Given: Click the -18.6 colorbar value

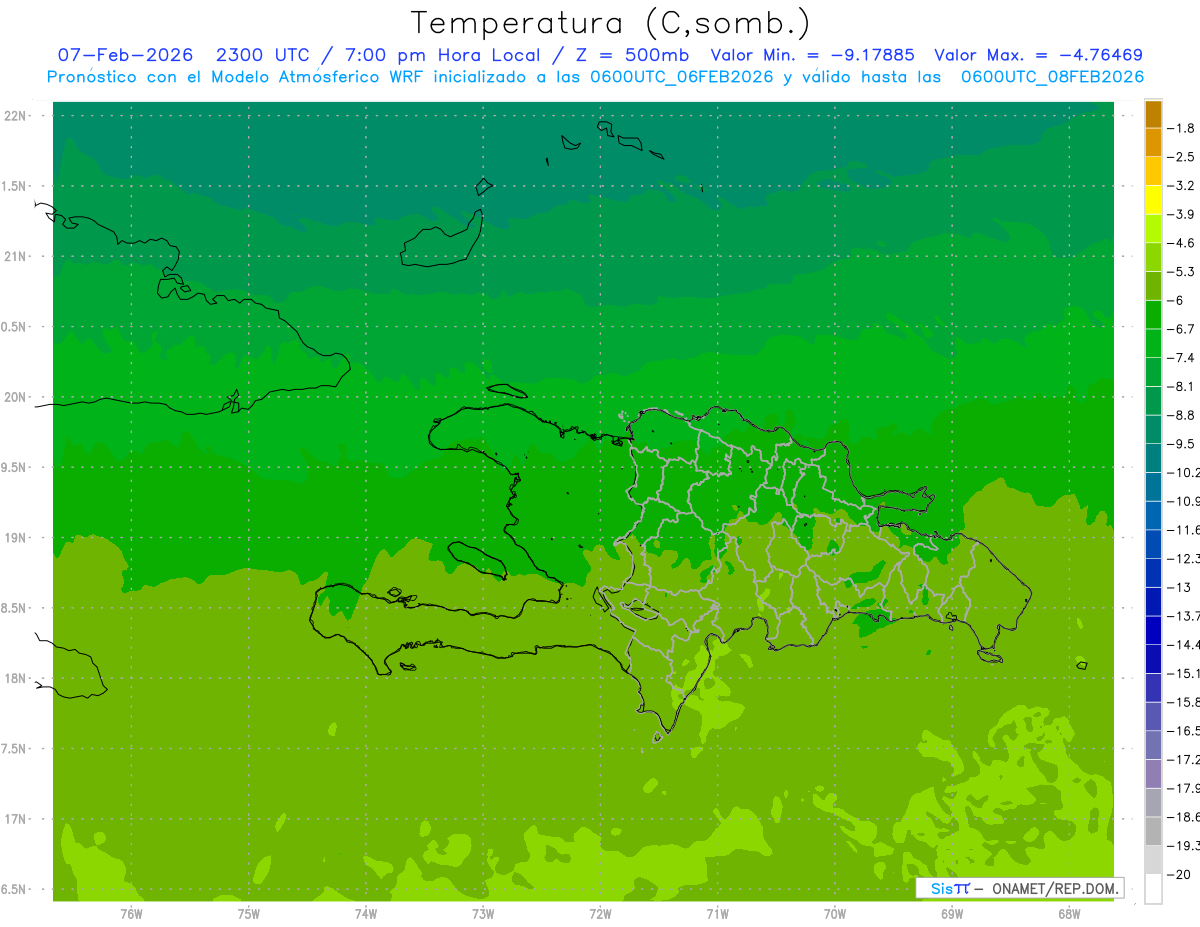Looking at the screenshot, I should [x=1184, y=816].
